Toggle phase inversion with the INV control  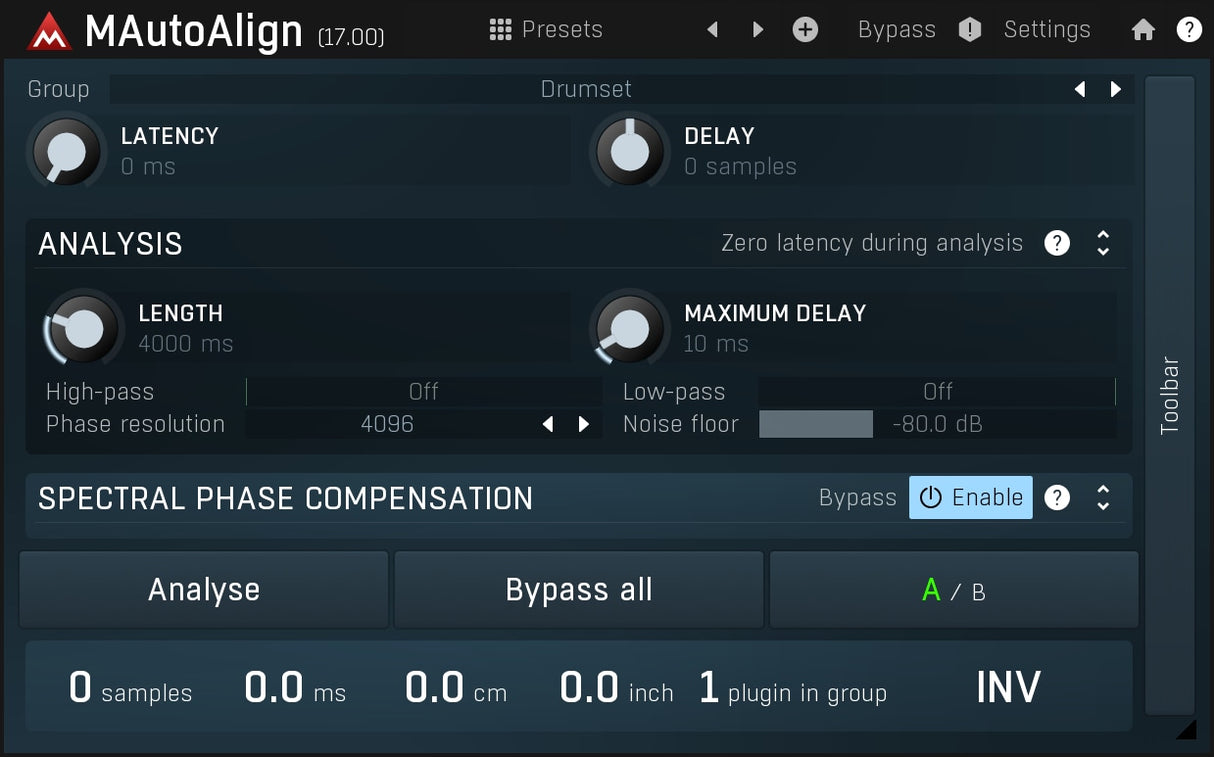point(1008,687)
